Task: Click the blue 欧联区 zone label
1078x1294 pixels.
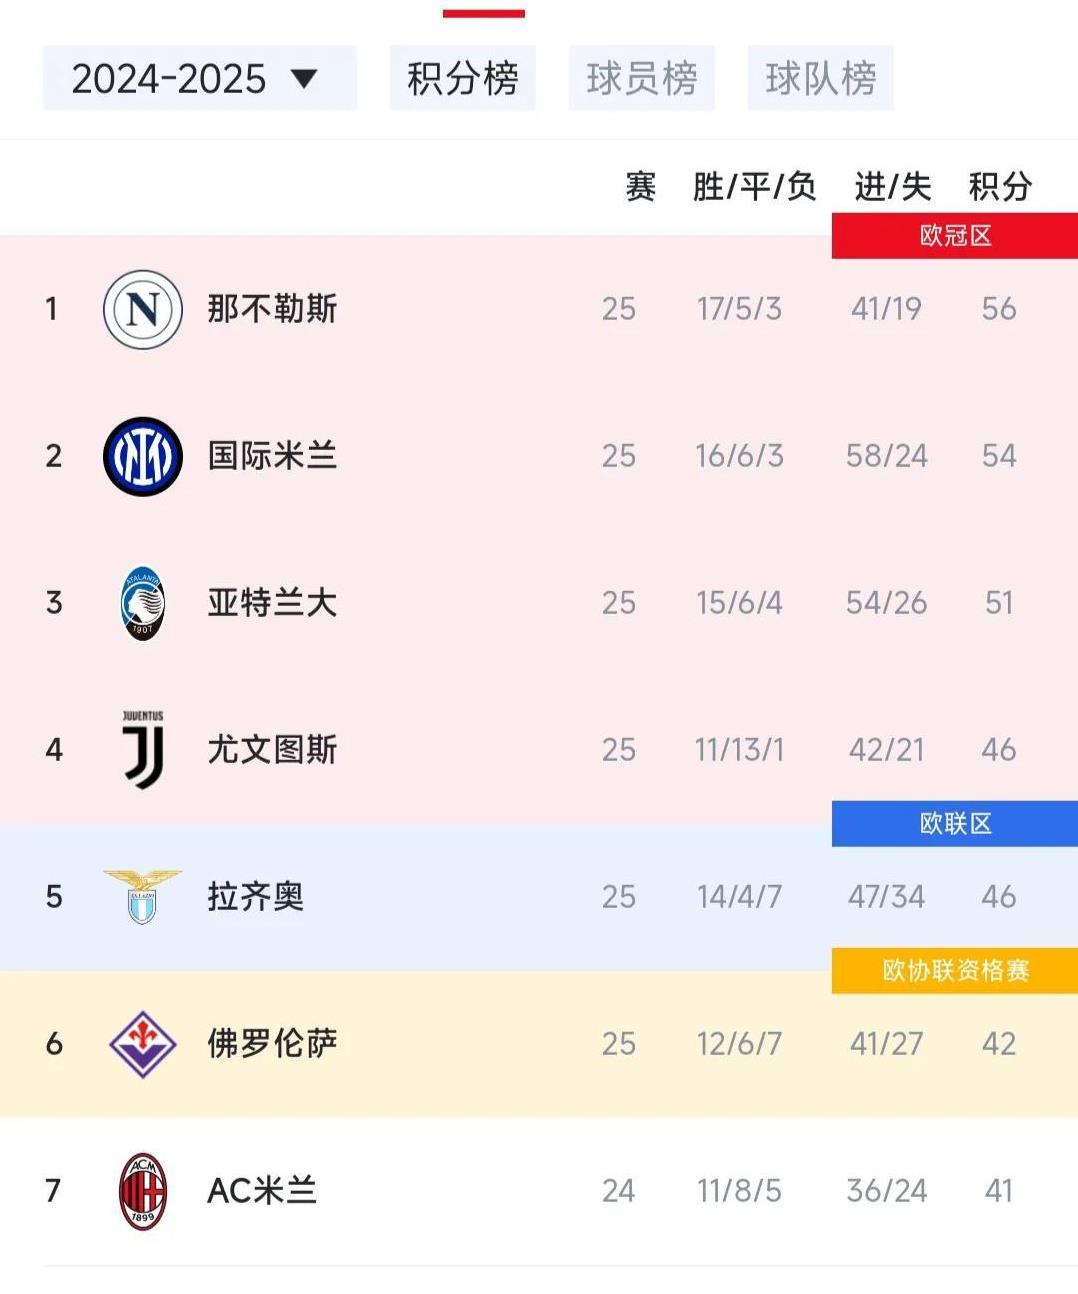Action: (953, 823)
